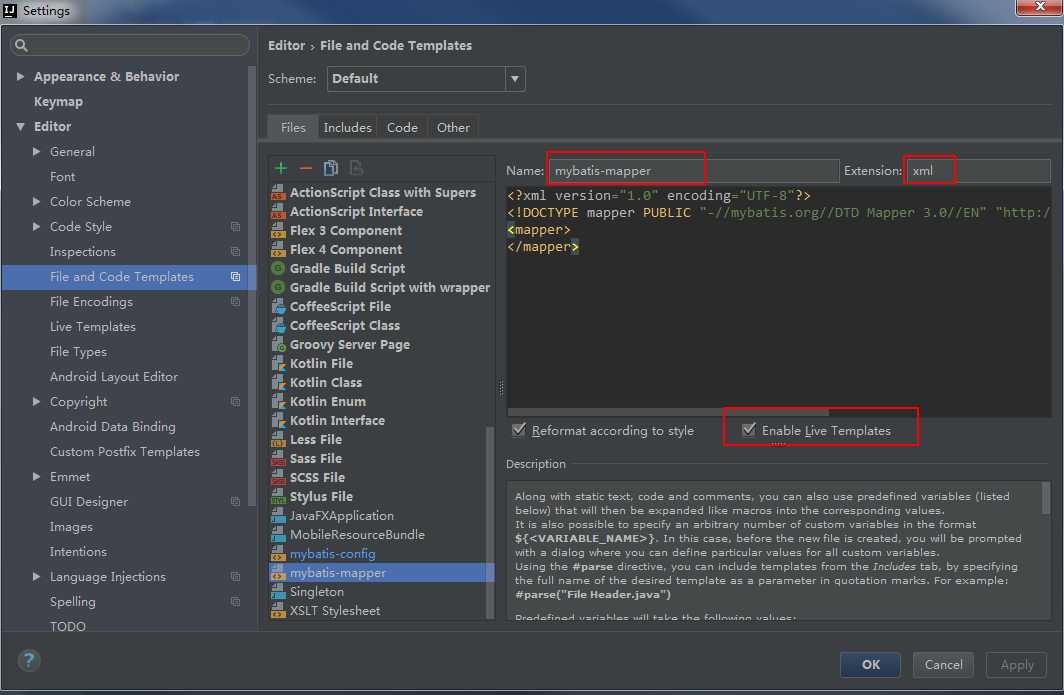The height and width of the screenshot is (695, 1064).
Task: Click Editor breadcrumb at top
Action: pos(286,45)
